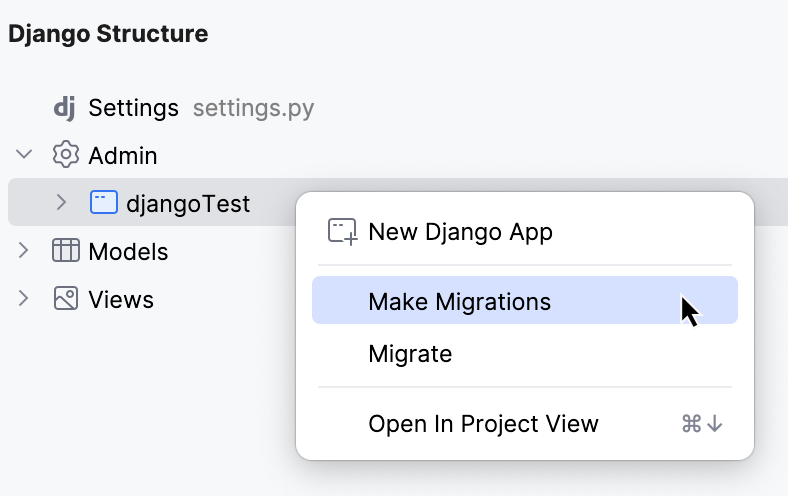This screenshot has height=496, width=788.
Task: Expand the Models node chevron
Action: 24,251
